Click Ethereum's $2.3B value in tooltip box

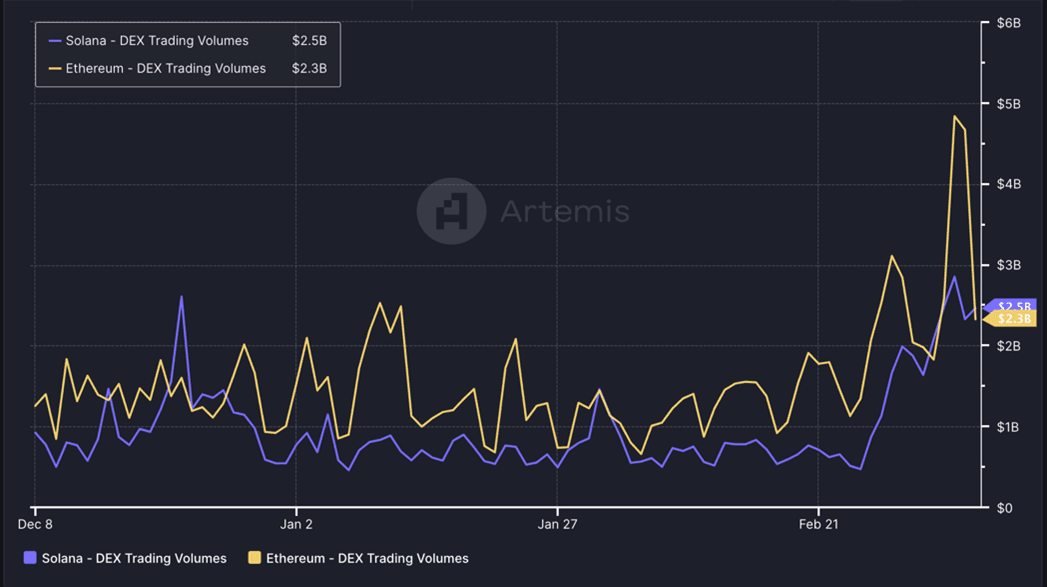(x=309, y=68)
